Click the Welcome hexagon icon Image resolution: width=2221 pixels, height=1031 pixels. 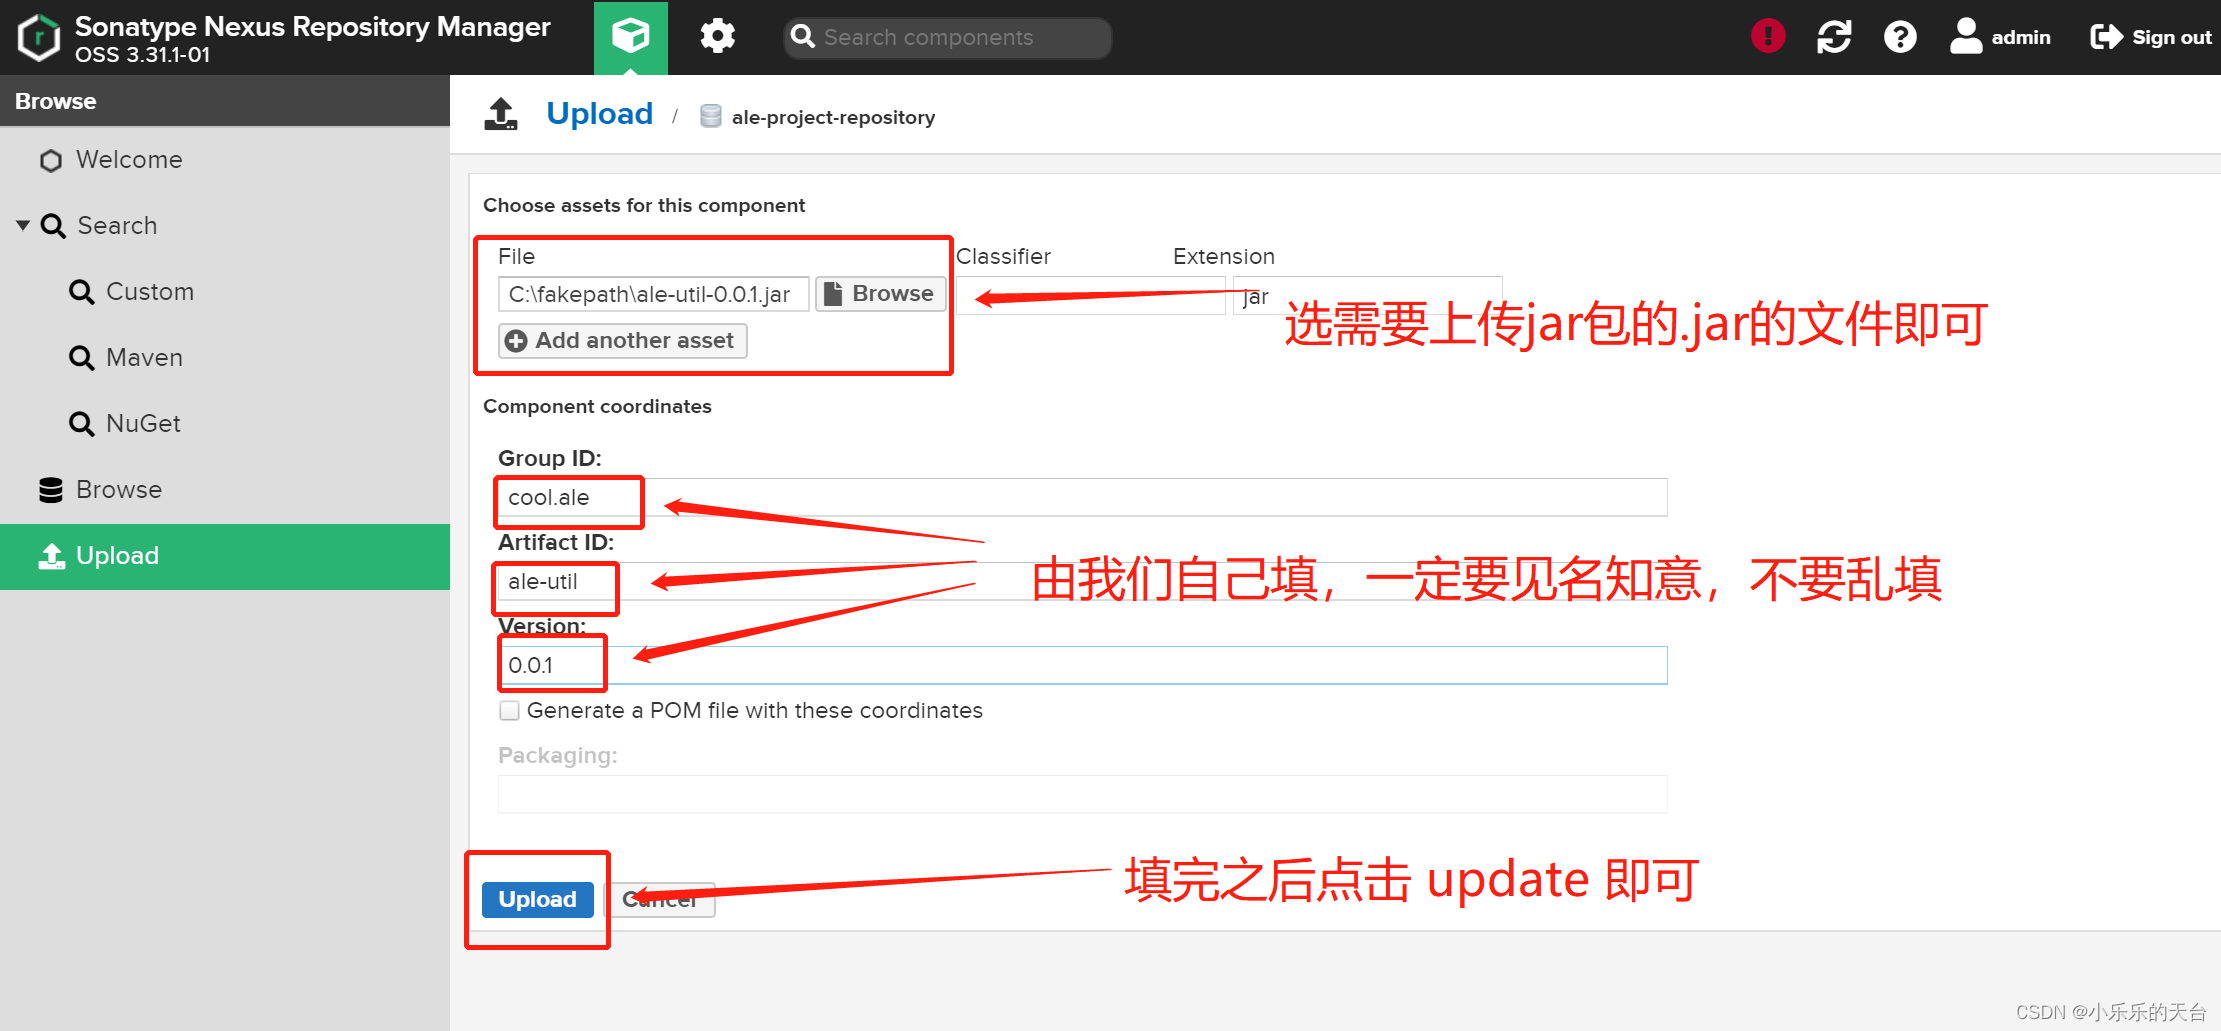click(51, 160)
